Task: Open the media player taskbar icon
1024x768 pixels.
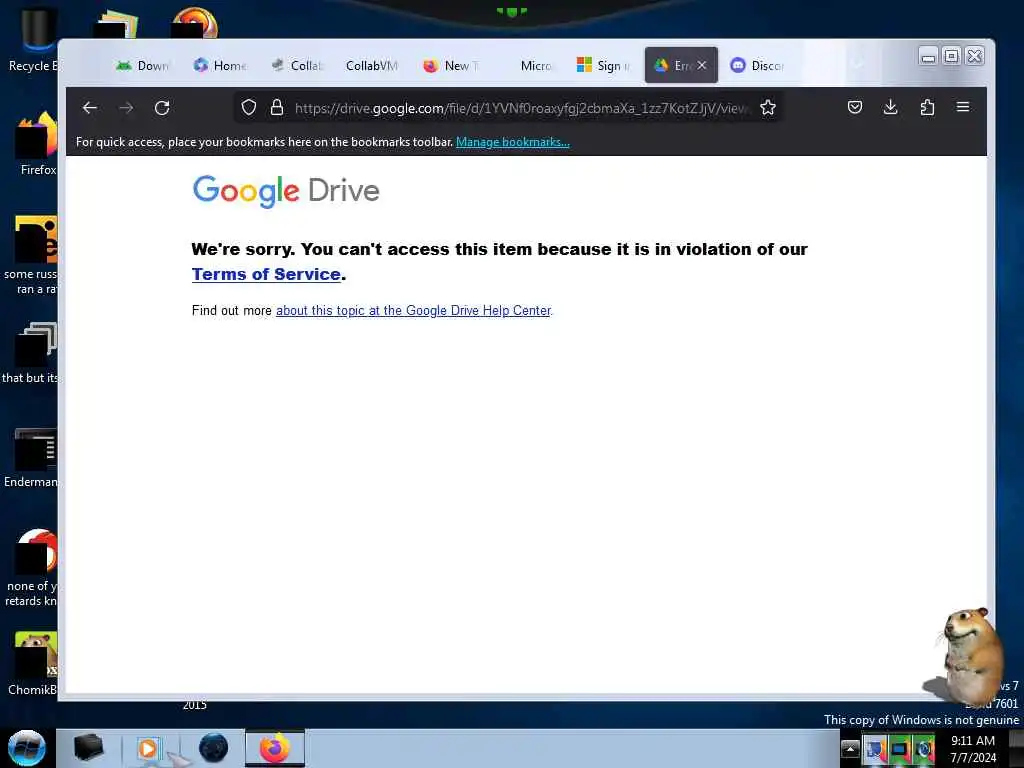Action: pos(149,748)
